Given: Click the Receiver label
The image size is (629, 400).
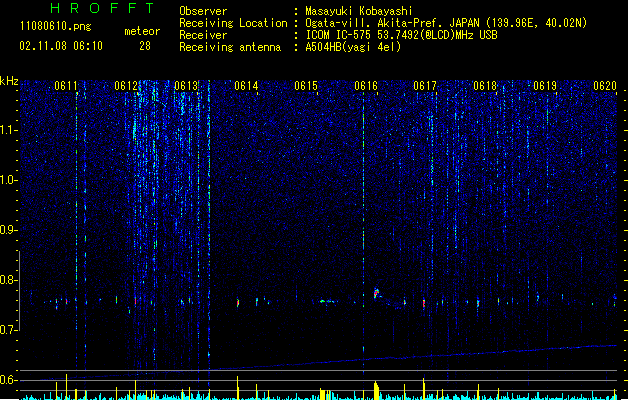Looking at the screenshot, I should 203,35.
